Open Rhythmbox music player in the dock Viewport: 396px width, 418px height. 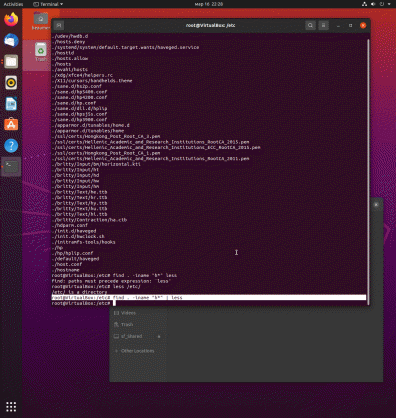[x=11, y=83]
